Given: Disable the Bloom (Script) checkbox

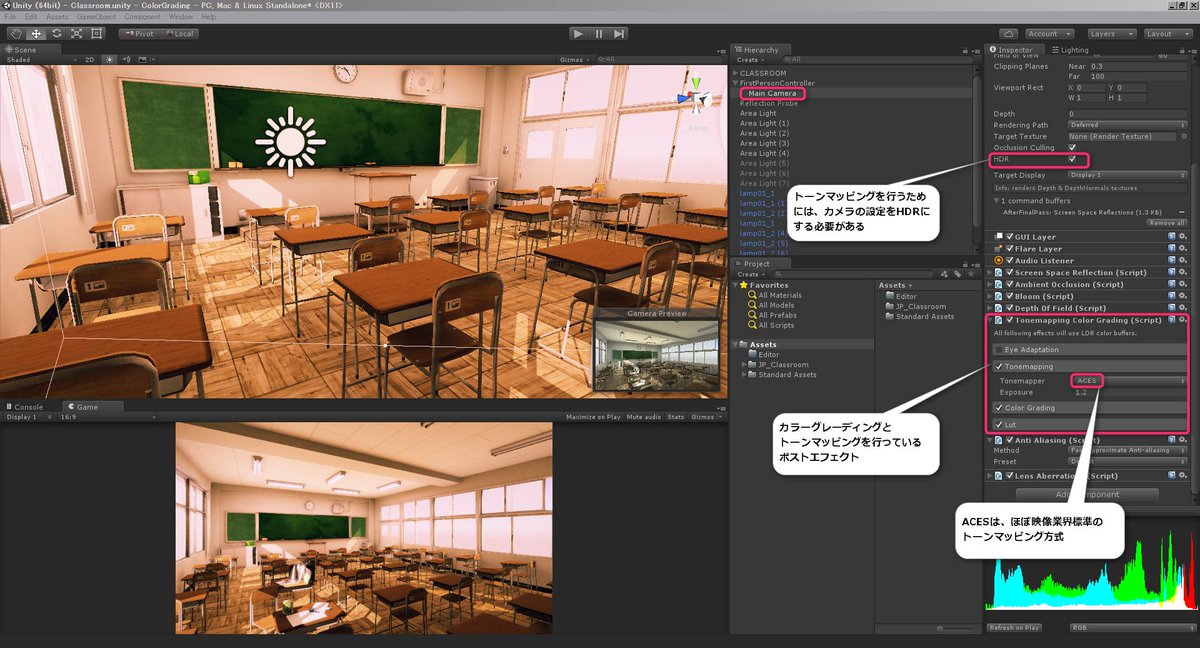Looking at the screenshot, I should 1010,296.
